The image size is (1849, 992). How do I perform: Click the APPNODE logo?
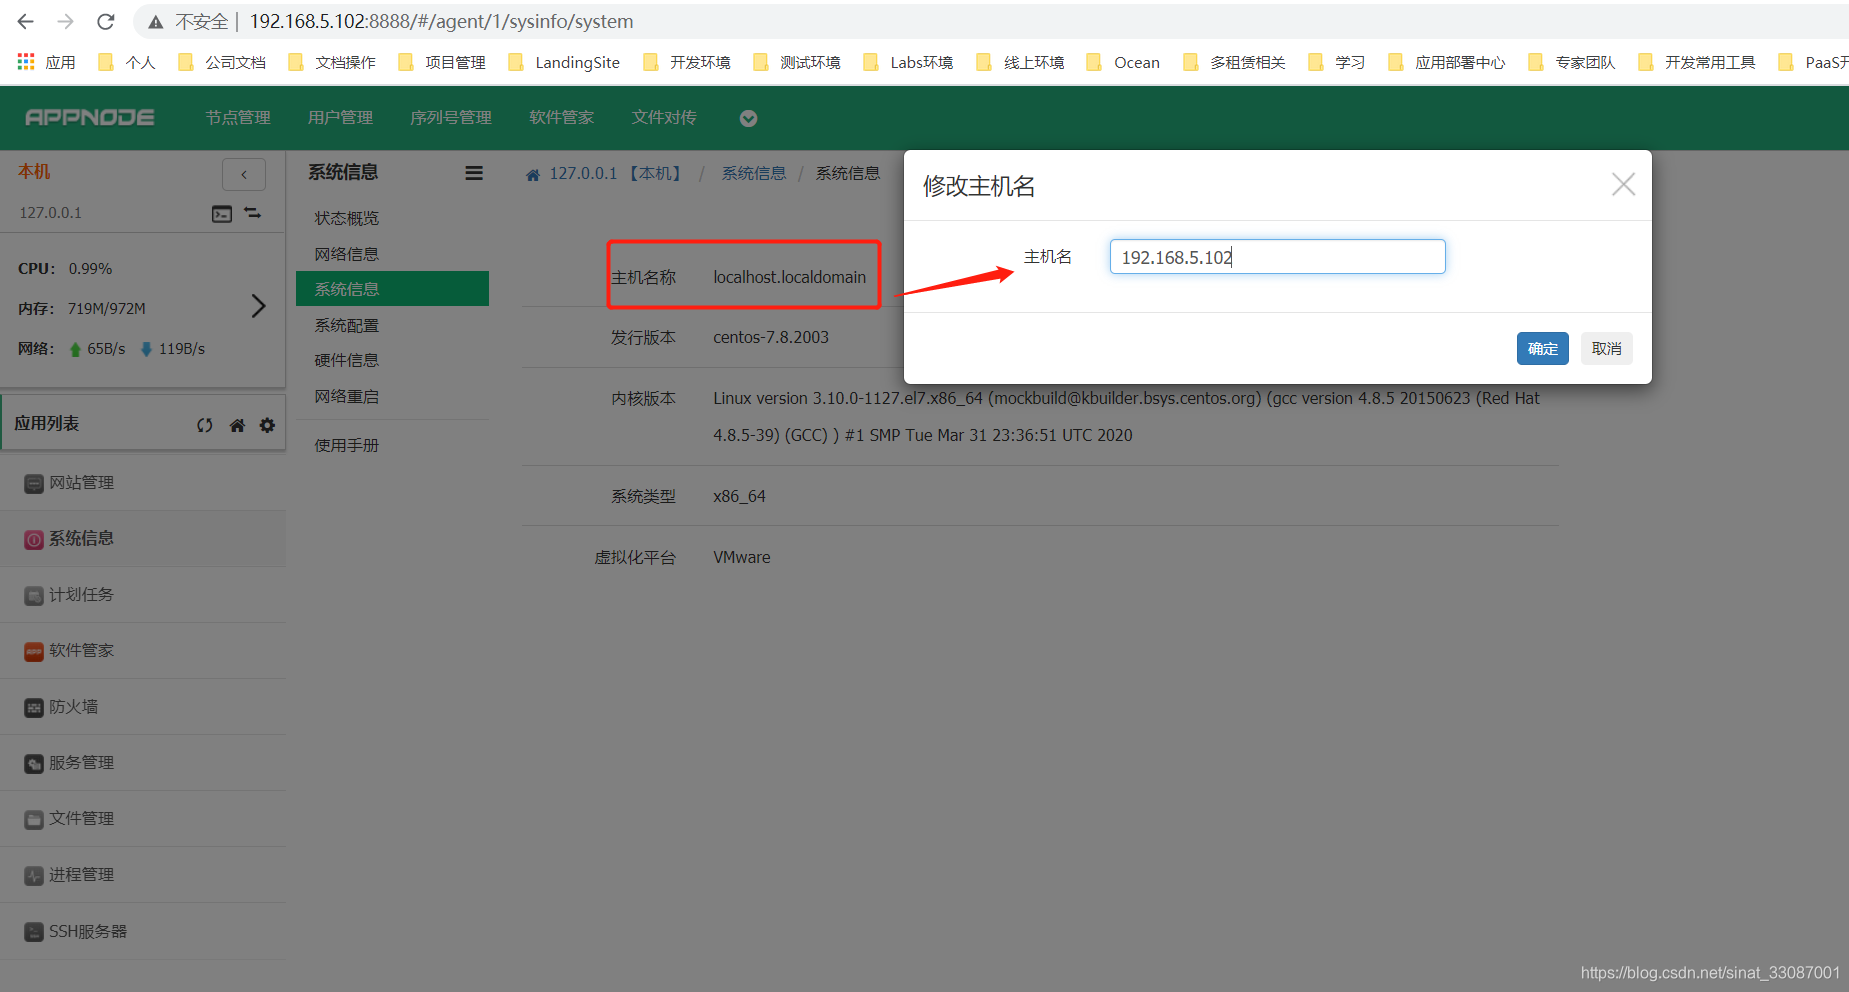(x=90, y=118)
